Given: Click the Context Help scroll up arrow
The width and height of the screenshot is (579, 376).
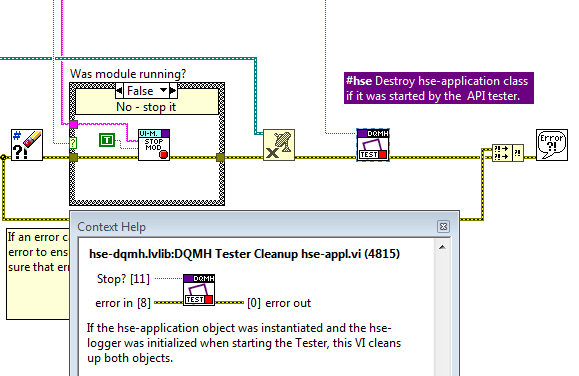Looking at the screenshot, I should pos(442,248).
